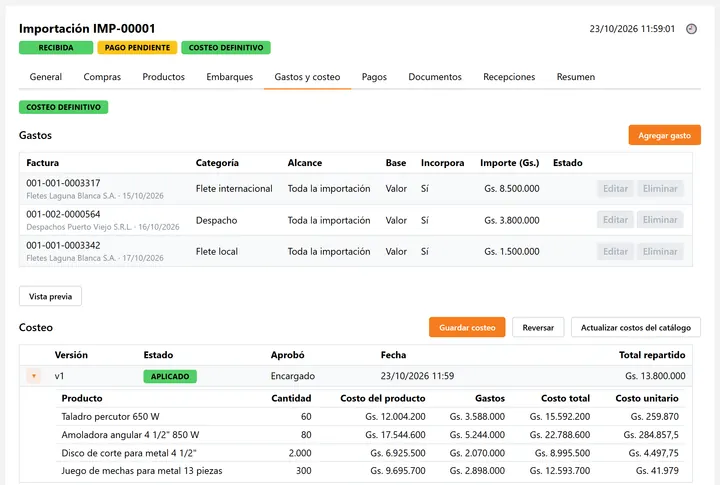Click the RECIBIDA status badge

pyautogui.click(x=56, y=48)
